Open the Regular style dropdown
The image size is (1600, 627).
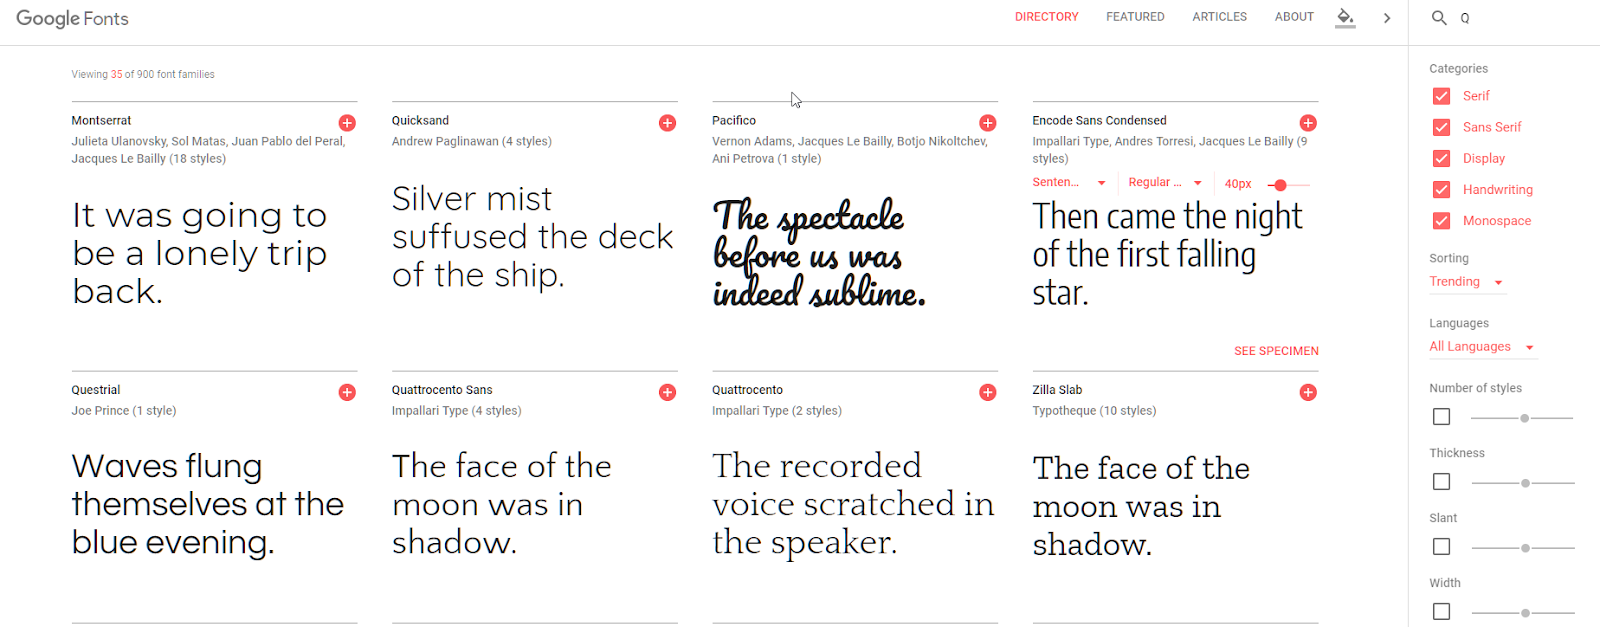pos(1165,183)
